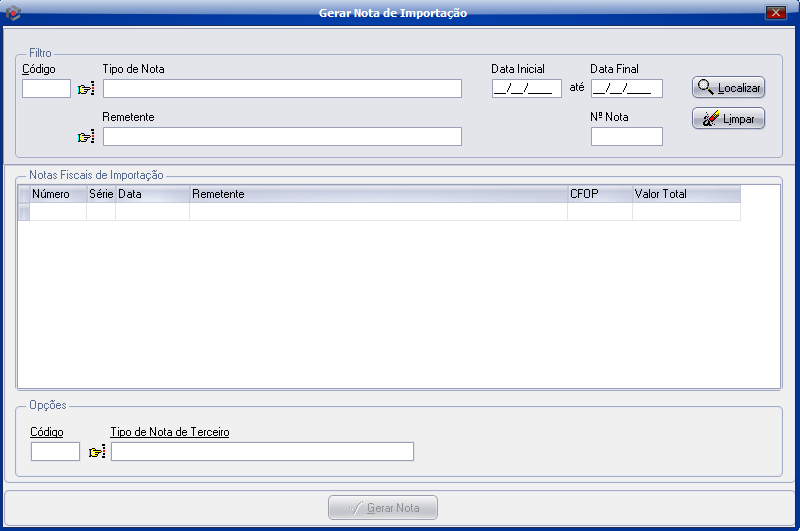Click the CFOP column header
800x531 pixels.
click(x=599, y=194)
